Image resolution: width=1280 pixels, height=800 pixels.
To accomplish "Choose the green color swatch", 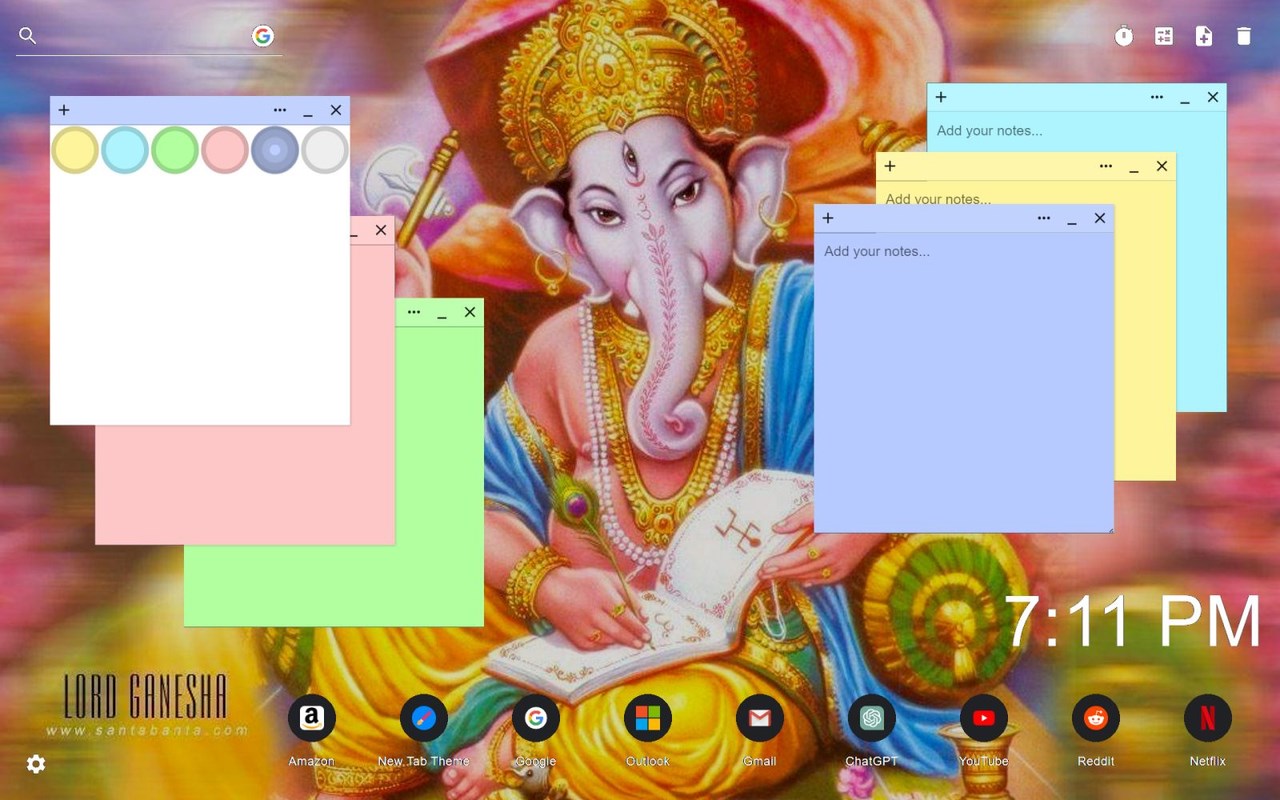I will [175, 150].
